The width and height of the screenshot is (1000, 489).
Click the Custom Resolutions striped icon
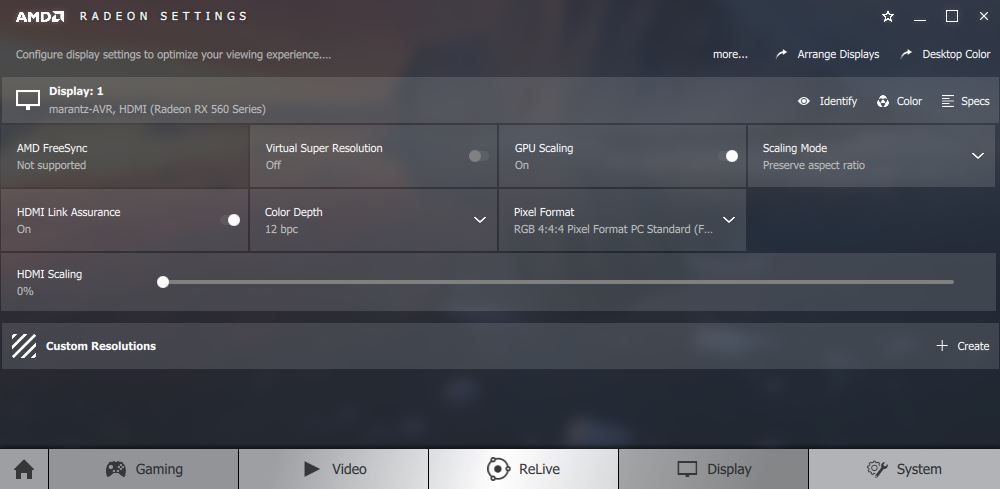coord(24,346)
